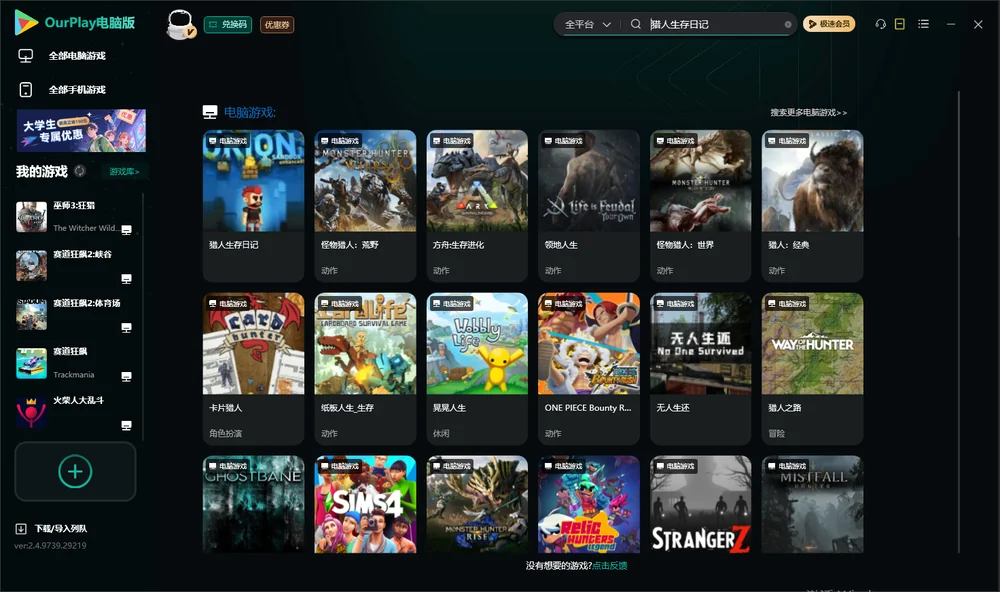Expand the 游戏库> library link

tap(124, 172)
